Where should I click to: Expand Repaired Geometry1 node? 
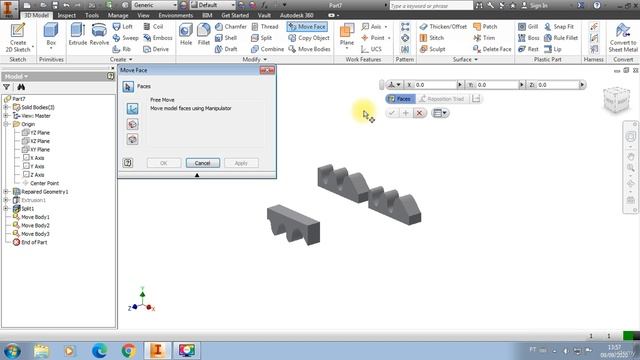(x=6, y=191)
